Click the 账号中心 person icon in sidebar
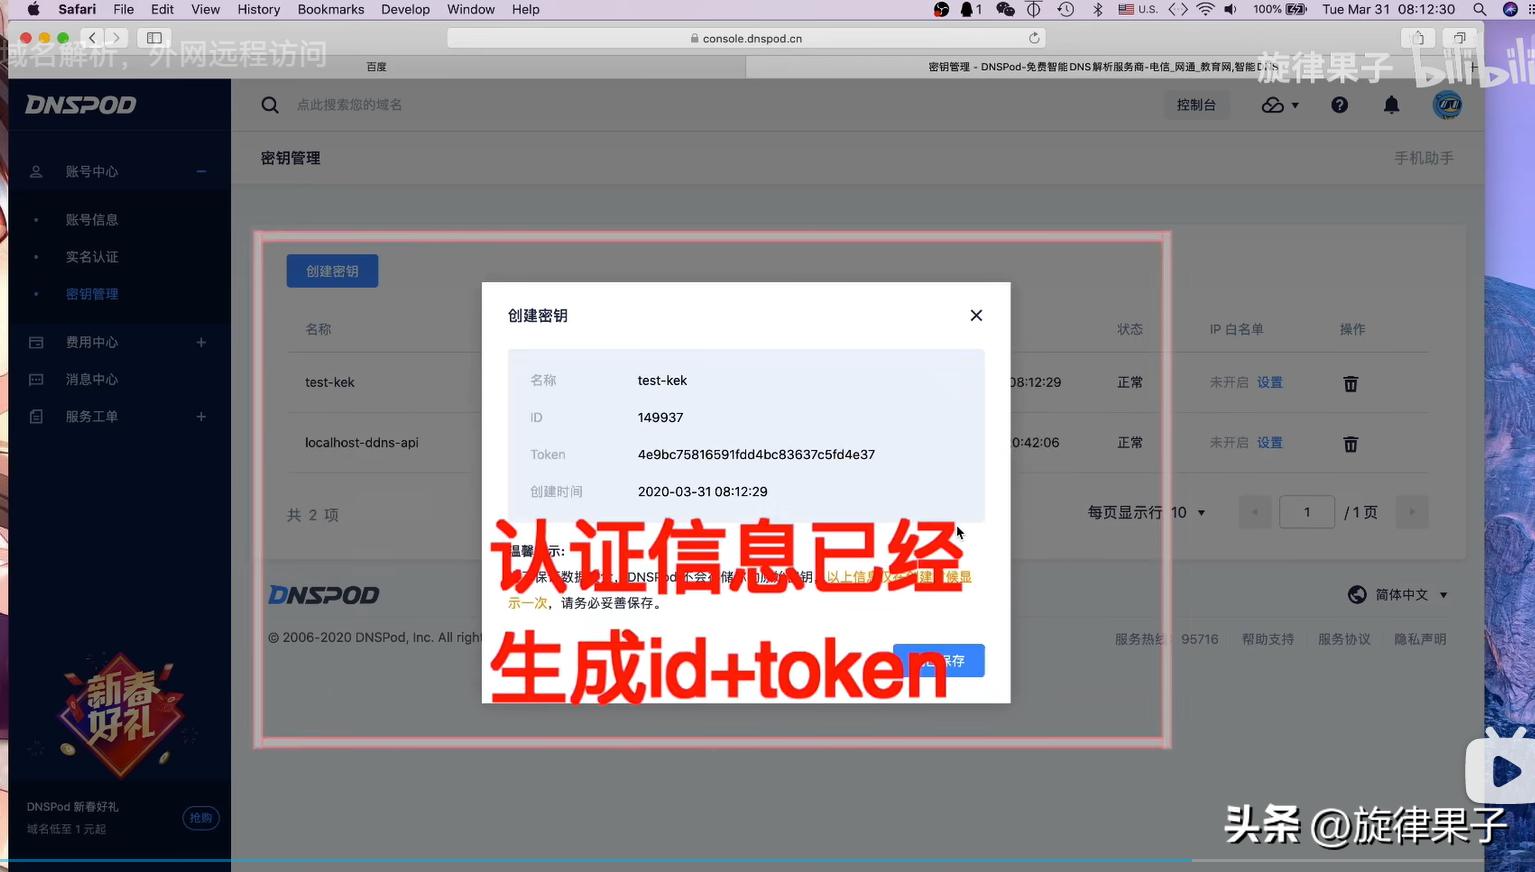 [36, 171]
